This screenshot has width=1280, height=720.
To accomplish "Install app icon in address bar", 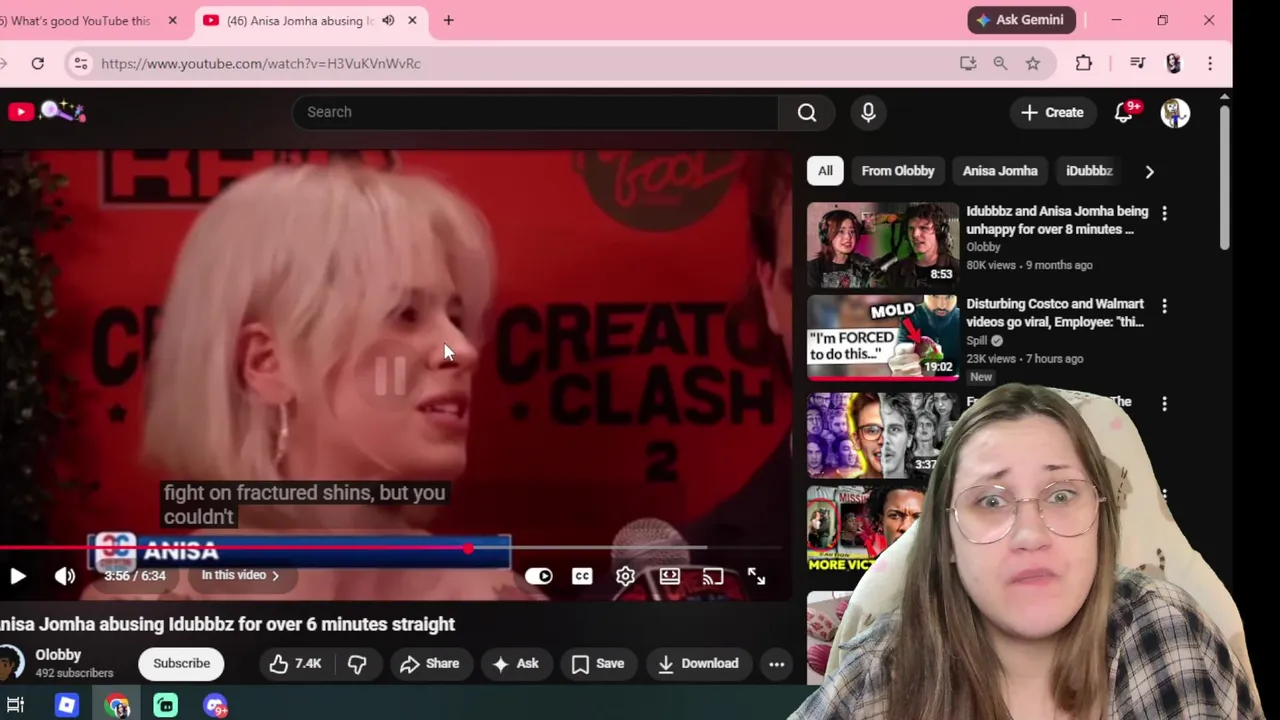I will tap(968, 63).
